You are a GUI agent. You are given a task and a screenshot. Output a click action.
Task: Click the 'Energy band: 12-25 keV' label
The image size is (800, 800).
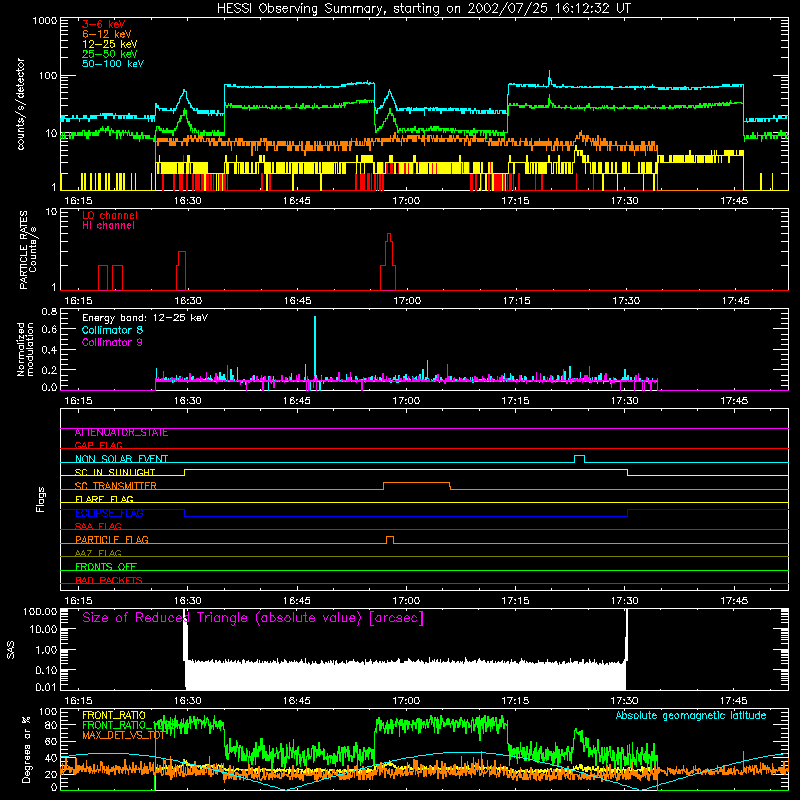pyautogui.click(x=145, y=318)
